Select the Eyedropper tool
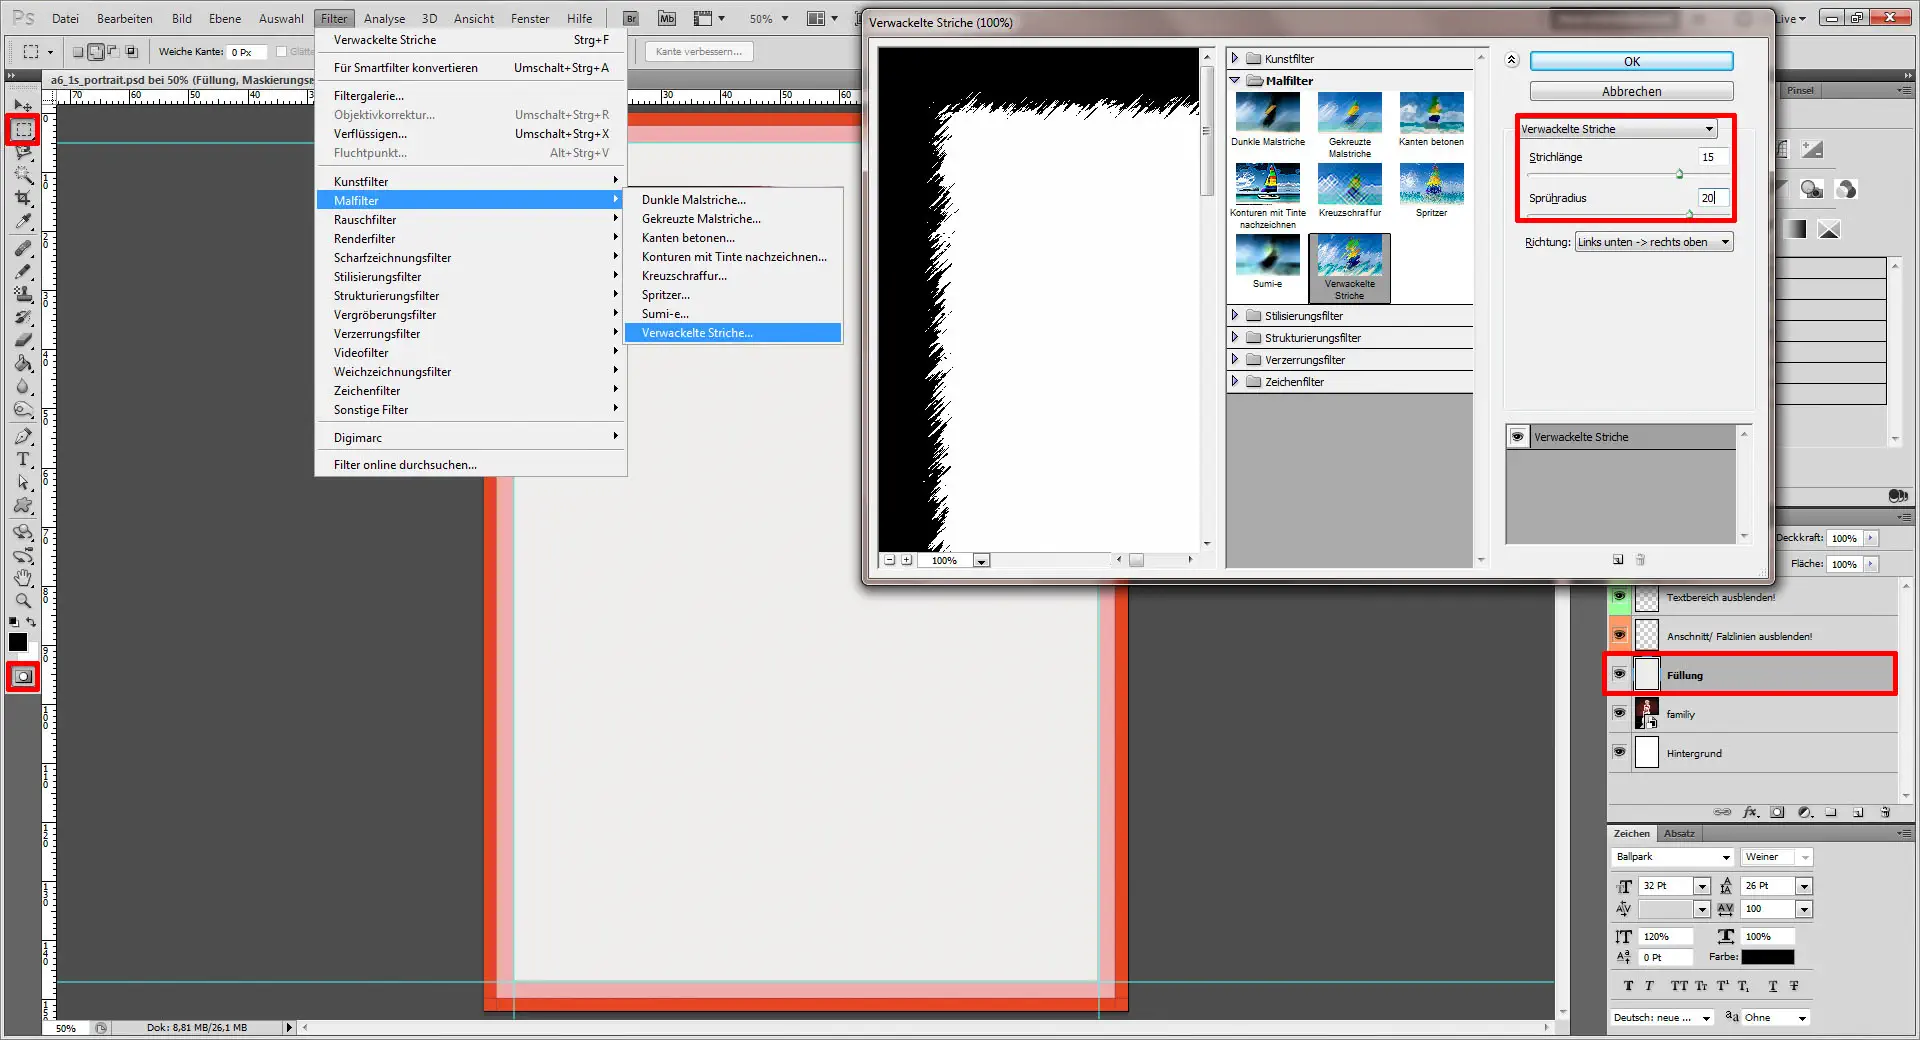Viewport: 1920px width, 1040px height. (22, 222)
